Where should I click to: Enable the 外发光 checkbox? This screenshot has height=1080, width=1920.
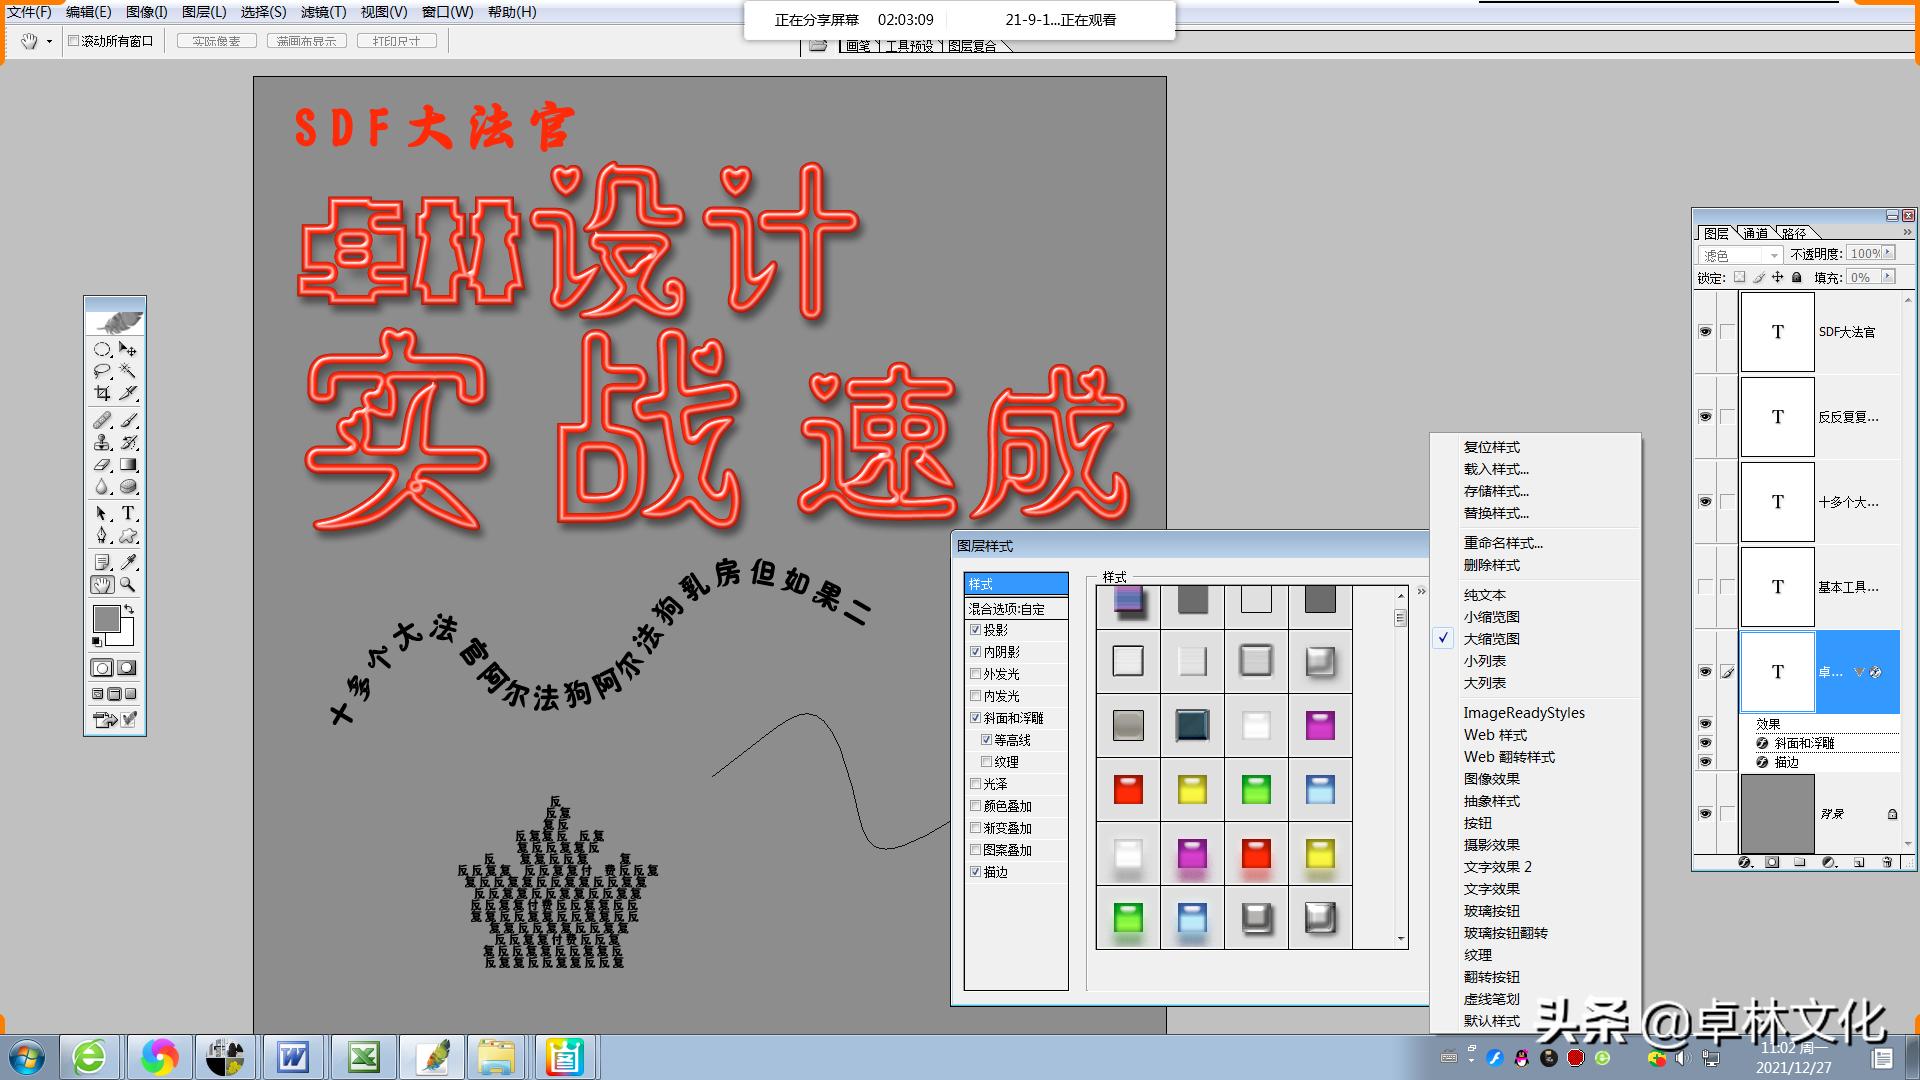975,674
